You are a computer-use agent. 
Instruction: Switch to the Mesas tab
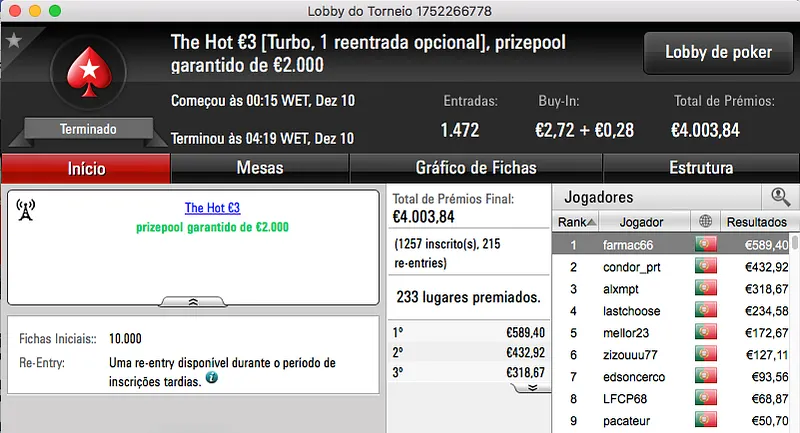pos(259,168)
